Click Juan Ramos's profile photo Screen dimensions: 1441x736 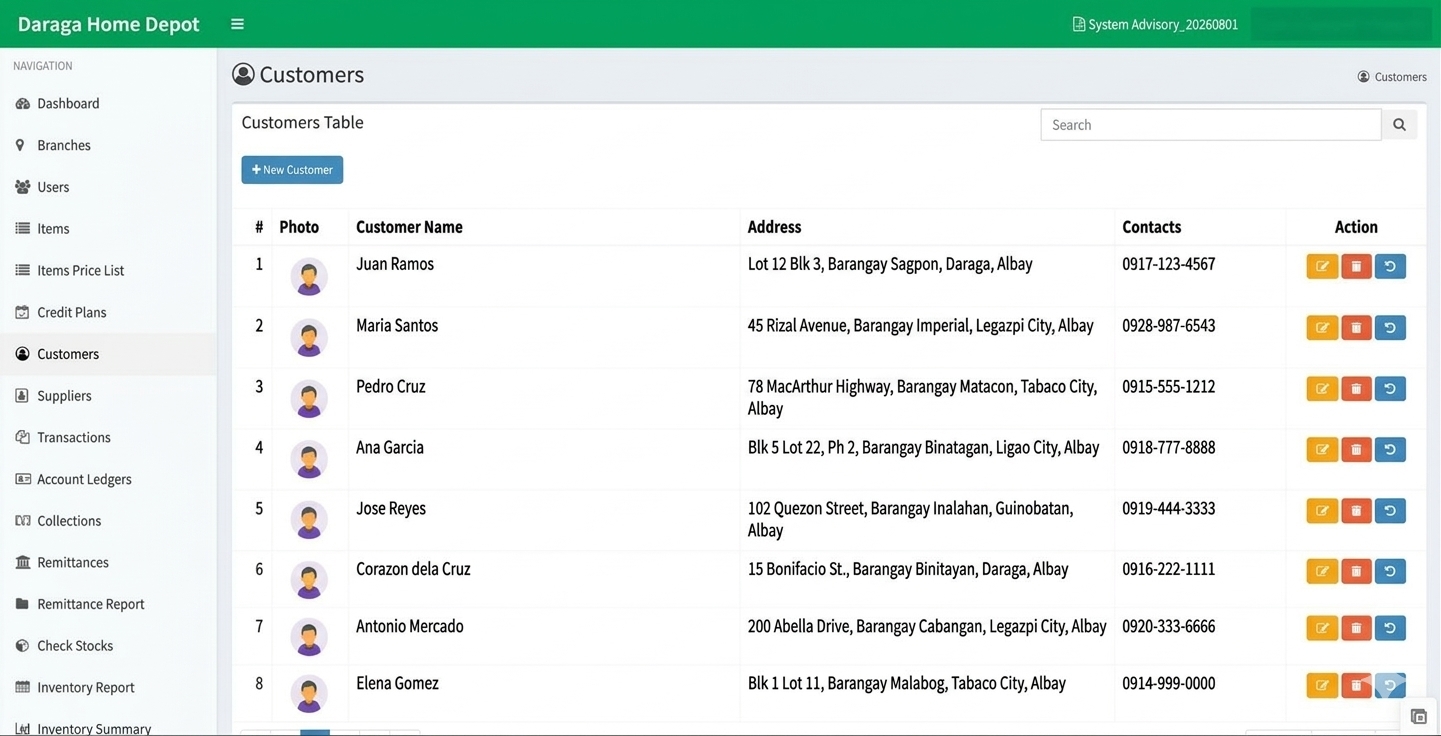point(309,276)
